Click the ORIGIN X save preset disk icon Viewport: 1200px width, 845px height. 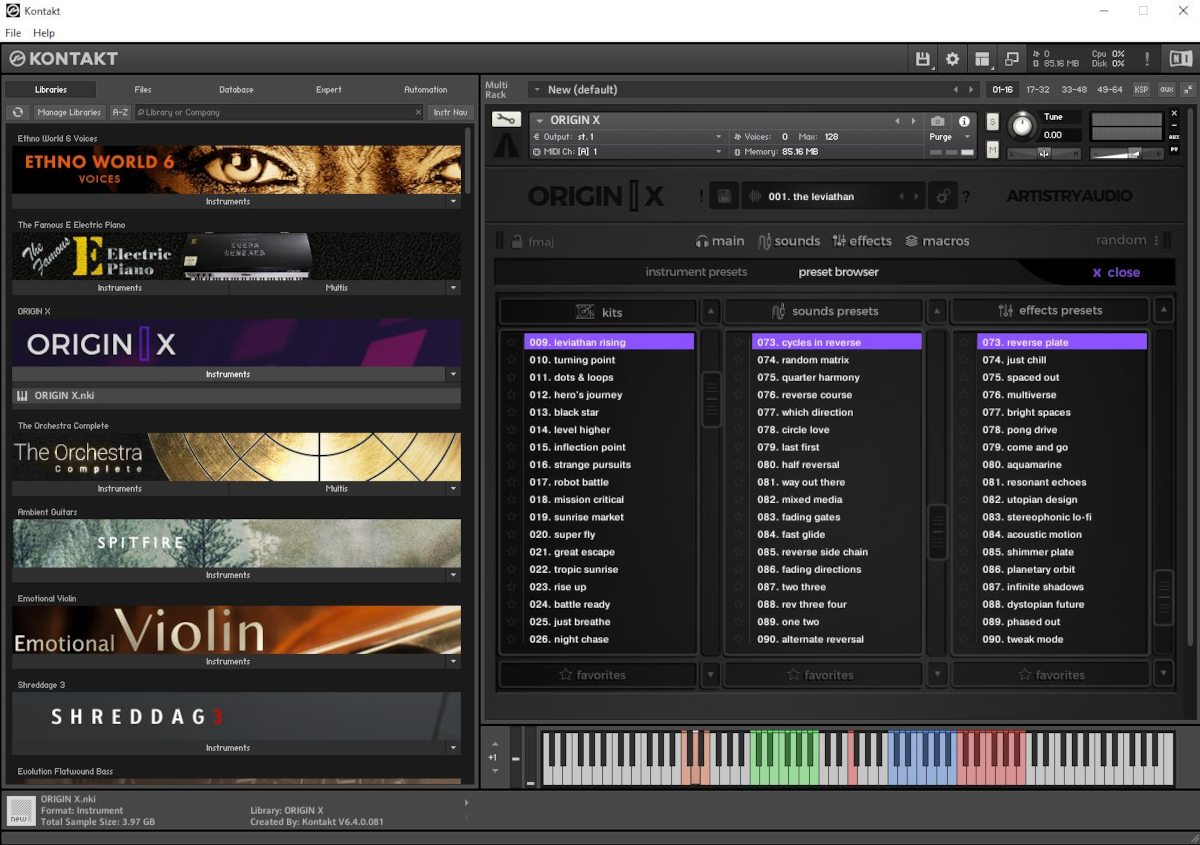pos(725,196)
